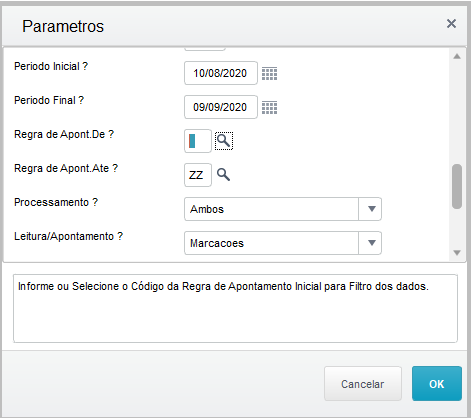Image resolution: width=471 pixels, height=418 pixels.
Task: Click the Parametros dialog title
Action: 63,26
